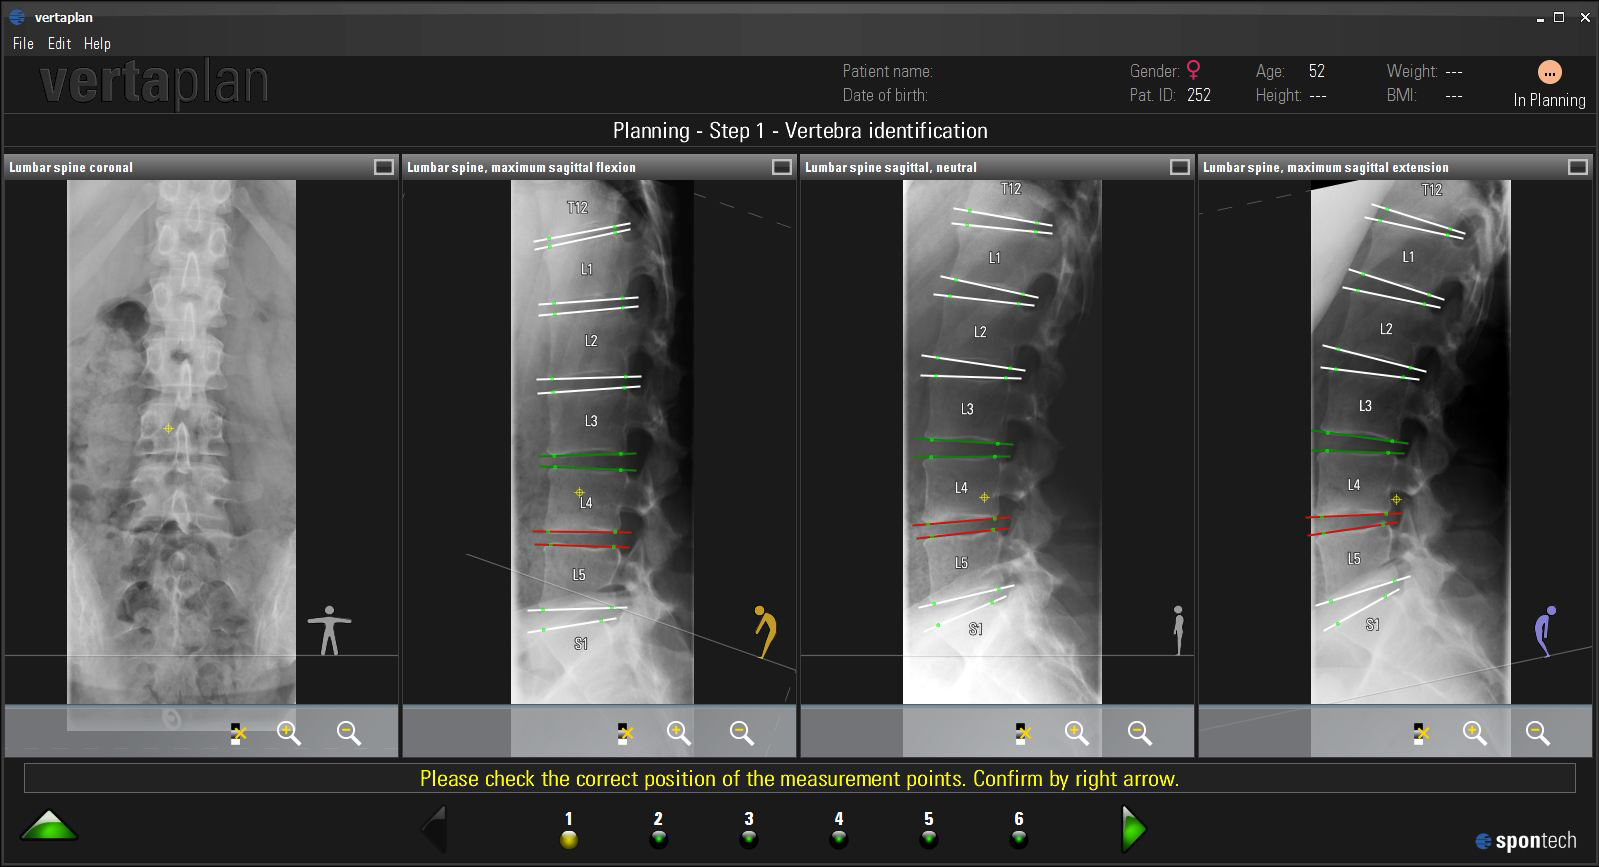Open the Edit menu
Image resolution: width=1599 pixels, height=867 pixels.
tap(59, 43)
